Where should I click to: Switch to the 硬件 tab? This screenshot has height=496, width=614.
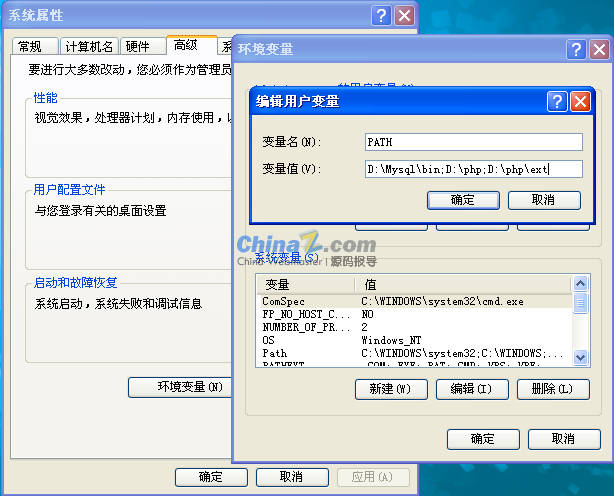(143, 46)
